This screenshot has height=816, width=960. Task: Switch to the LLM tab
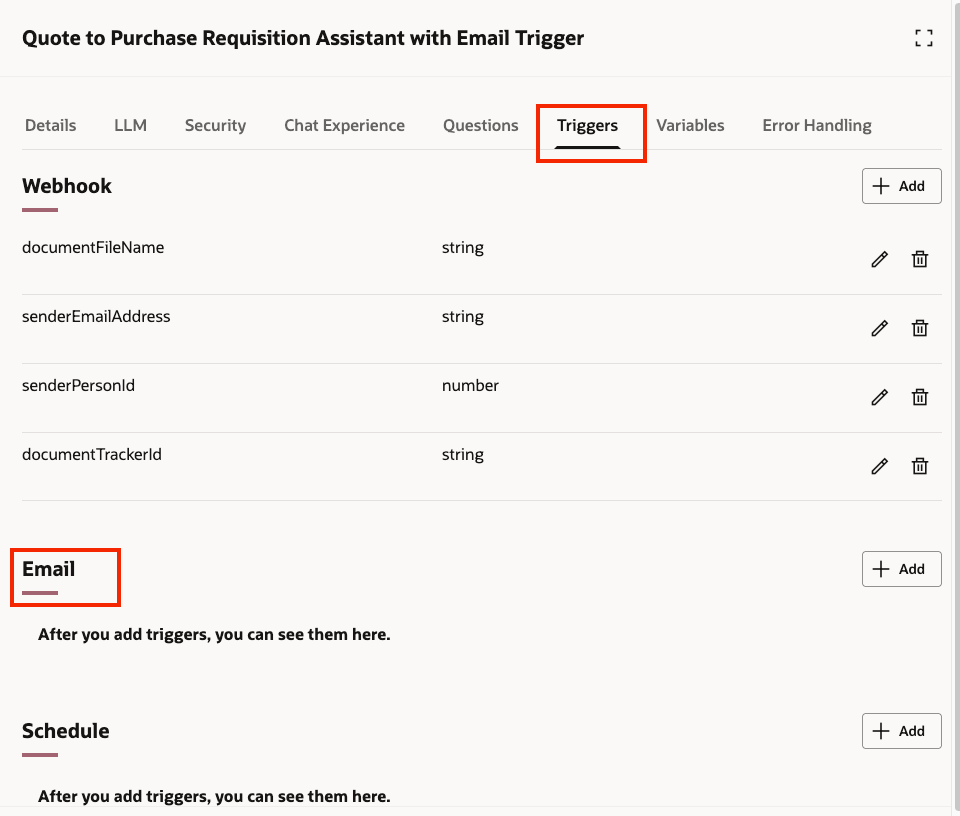coord(130,125)
